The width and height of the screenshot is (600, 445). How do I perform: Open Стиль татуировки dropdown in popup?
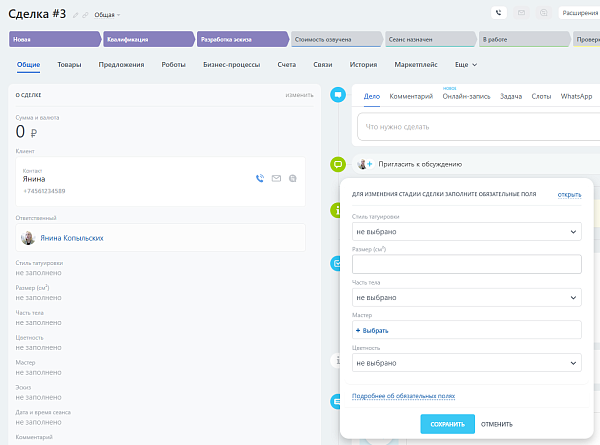pos(466,231)
